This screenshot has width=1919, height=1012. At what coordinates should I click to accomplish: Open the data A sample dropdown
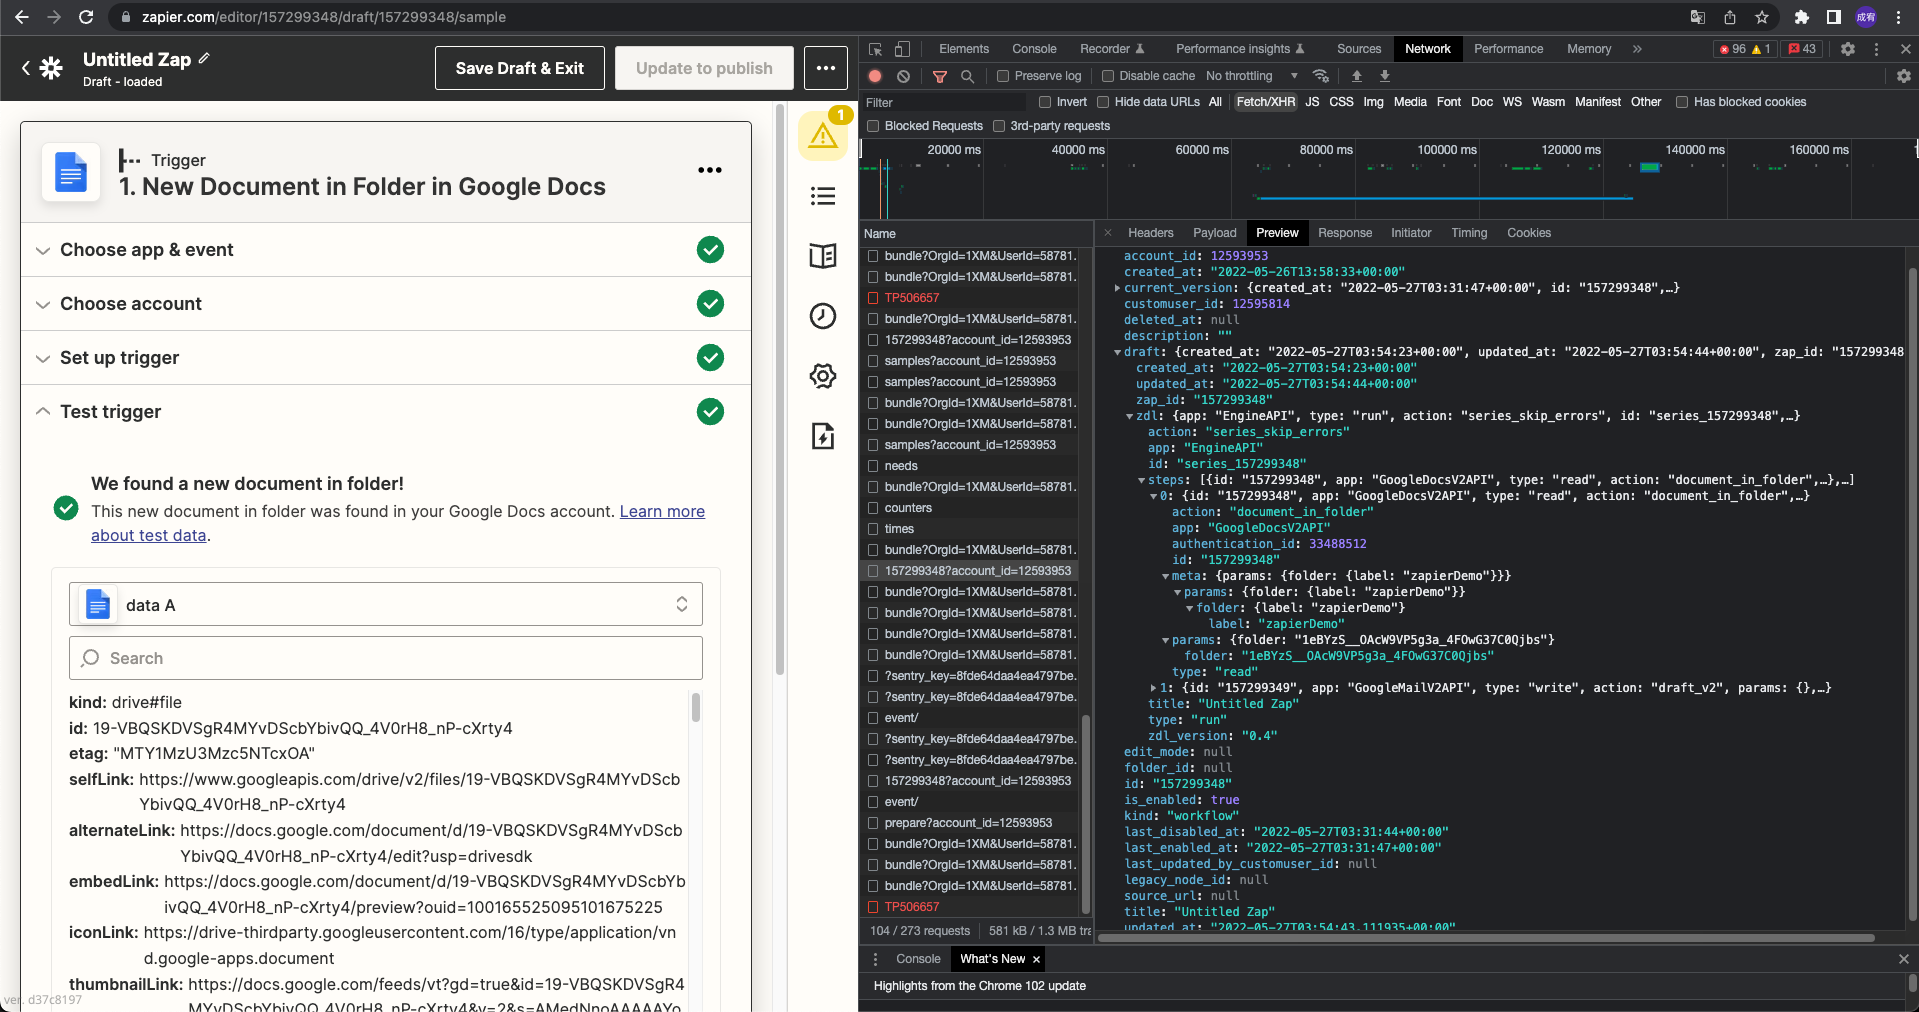coord(386,604)
